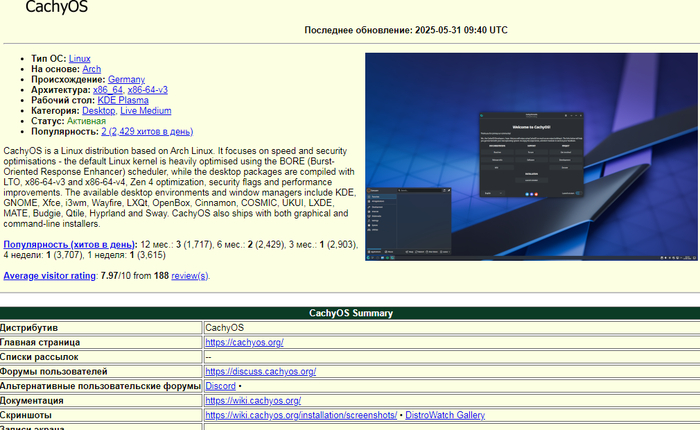Open the wiki.cachyos.org documentation link

pyautogui.click(x=253, y=400)
